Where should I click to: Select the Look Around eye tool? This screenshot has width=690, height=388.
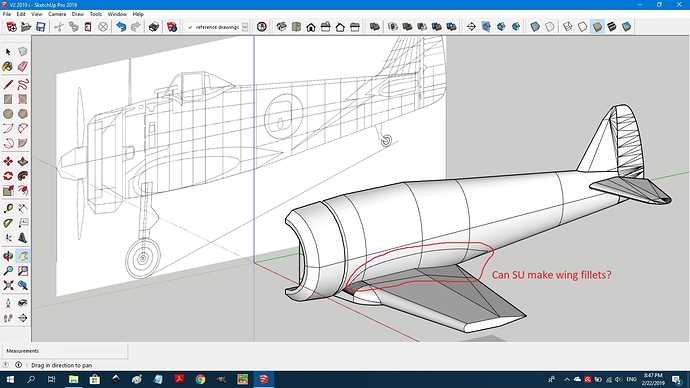22,303
